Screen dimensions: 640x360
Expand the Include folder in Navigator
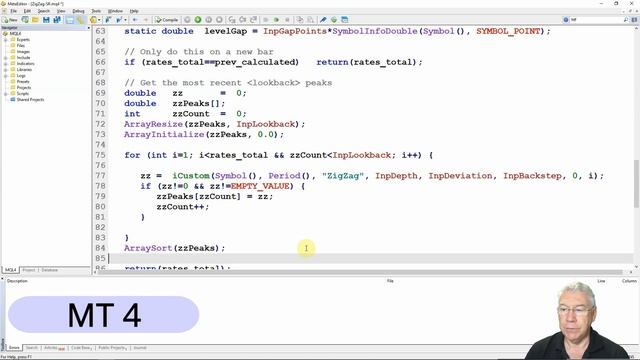[6, 58]
